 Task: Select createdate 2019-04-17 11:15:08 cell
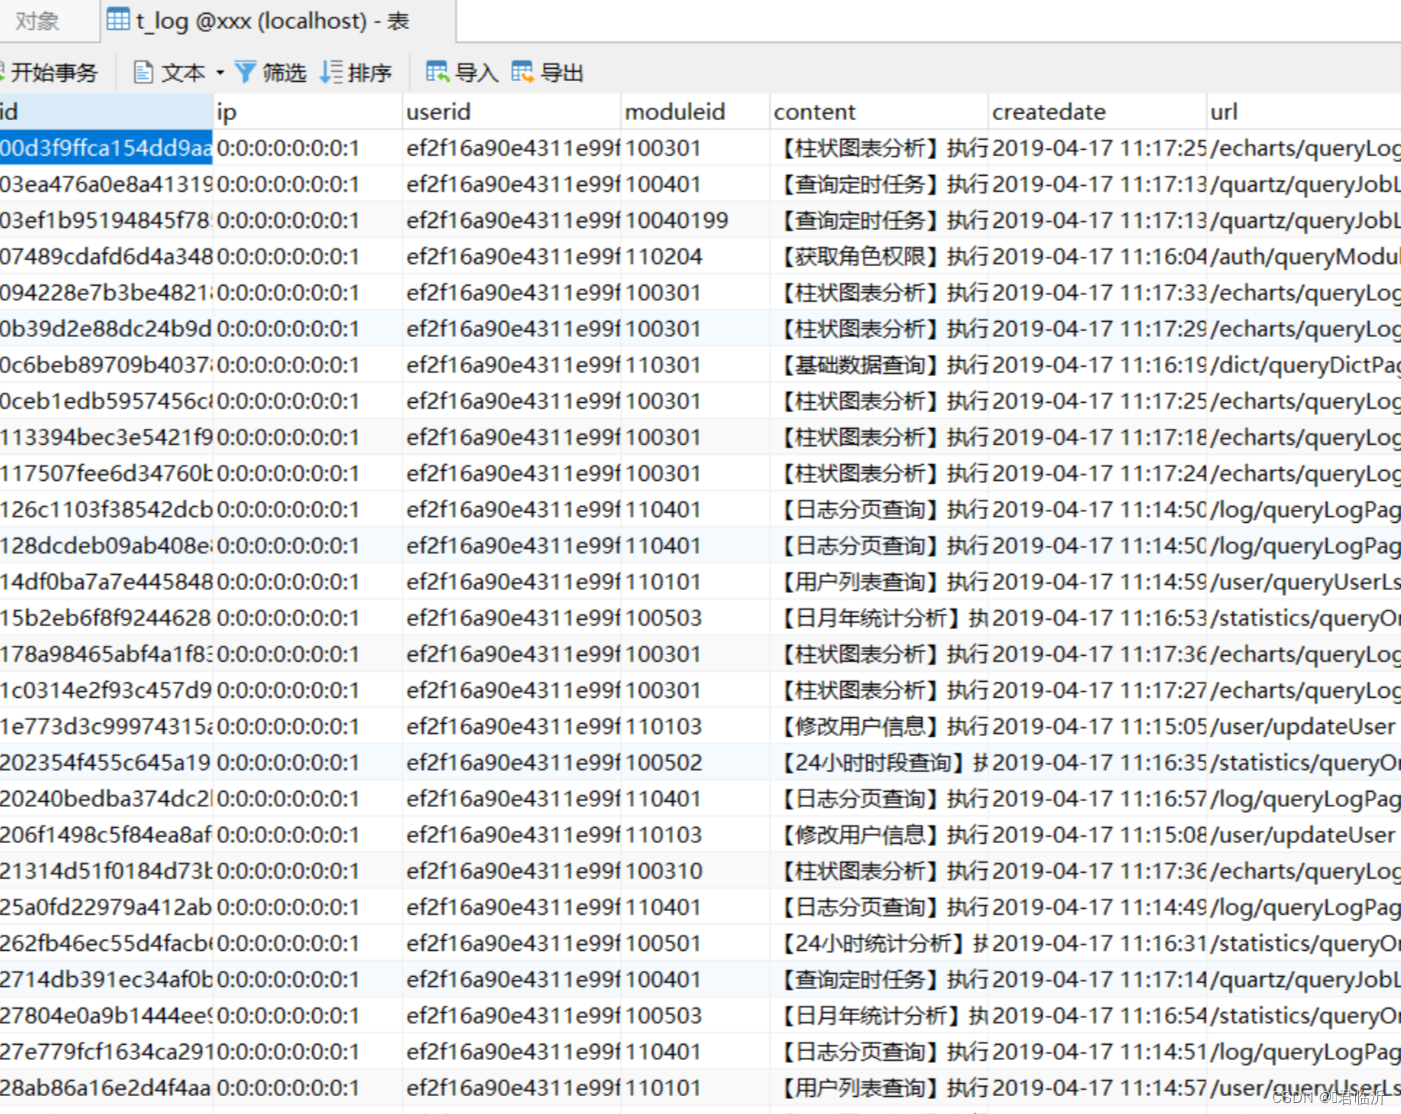pyautogui.click(x=1098, y=835)
